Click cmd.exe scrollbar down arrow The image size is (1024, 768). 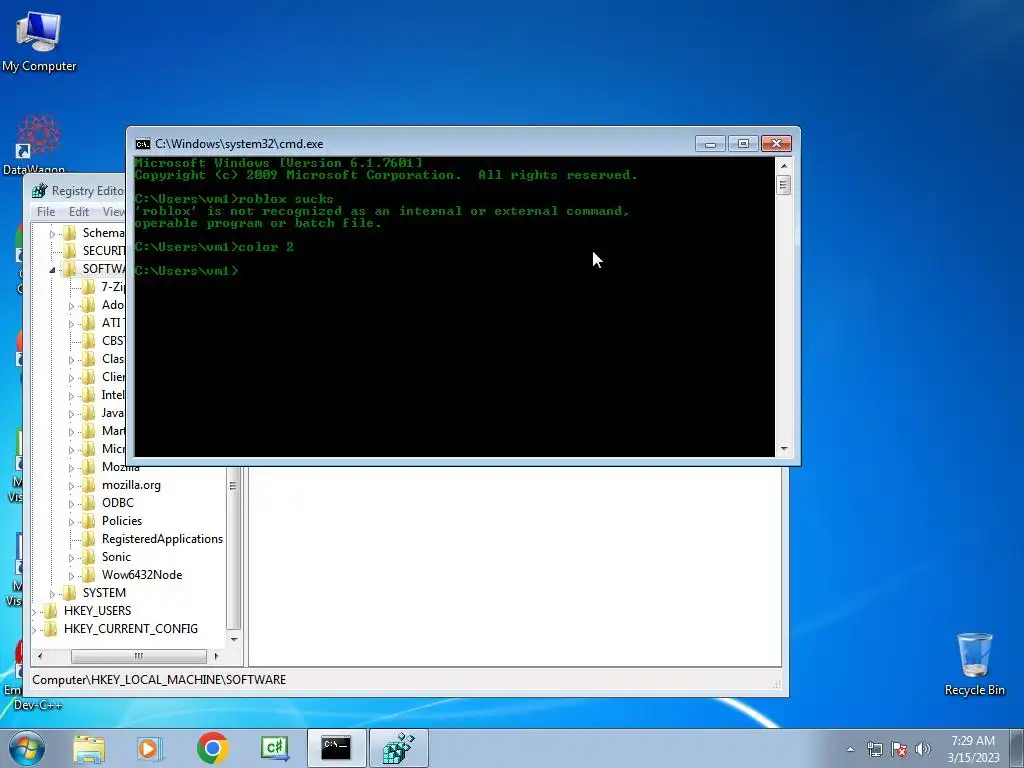click(x=784, y=449)
